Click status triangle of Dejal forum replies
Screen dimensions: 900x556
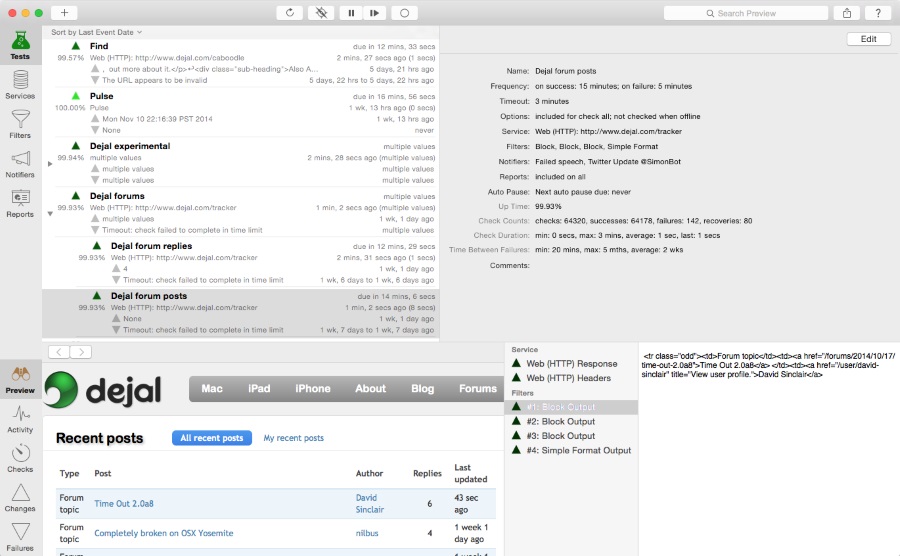pyautogui.click(x=97, y=246)
